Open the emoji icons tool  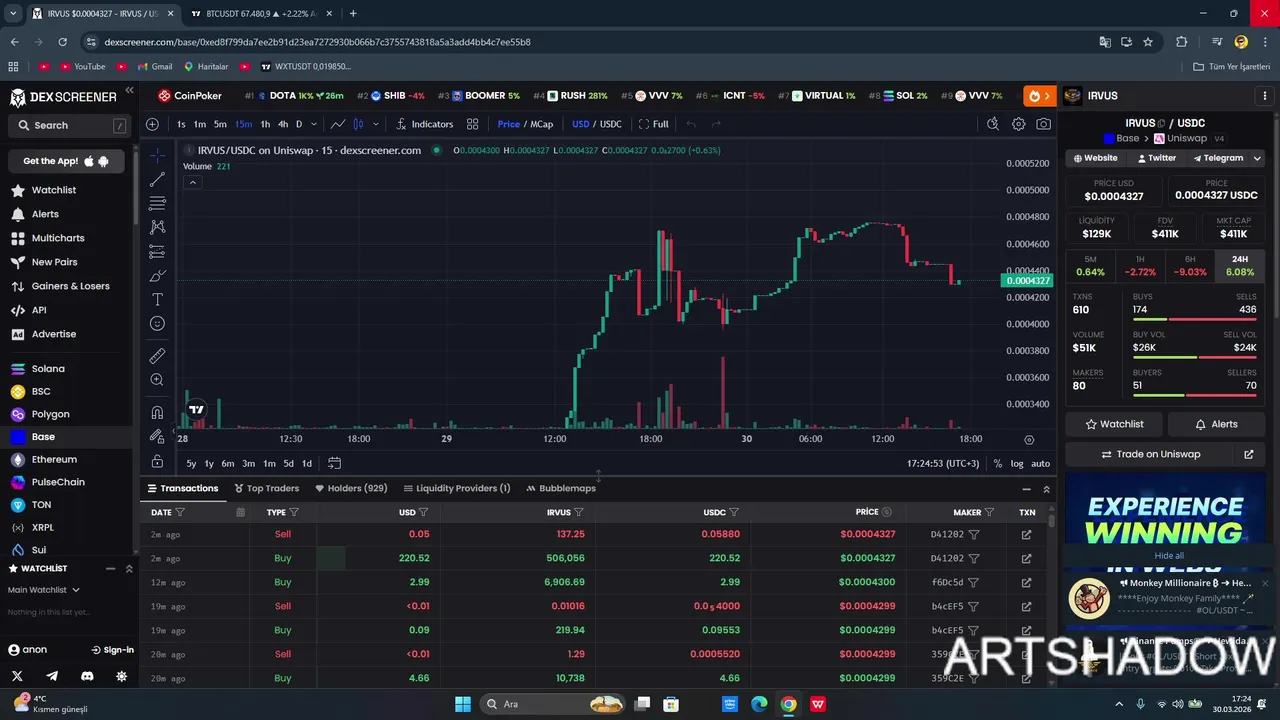pos(157,323)
